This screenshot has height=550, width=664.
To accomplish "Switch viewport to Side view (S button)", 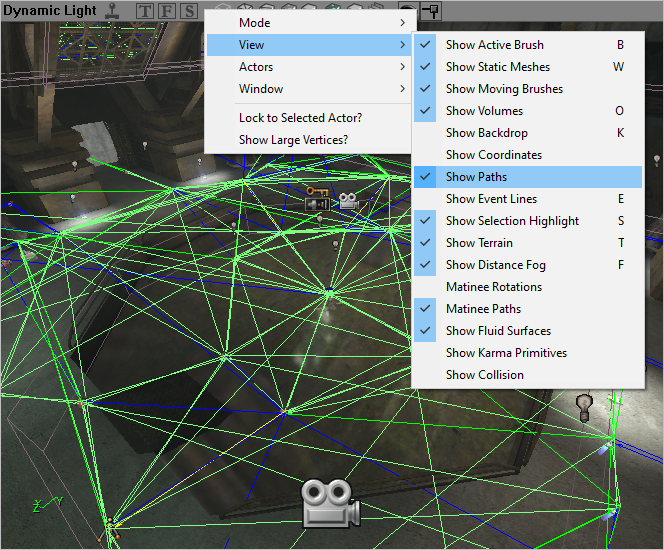I will point(187,11).
